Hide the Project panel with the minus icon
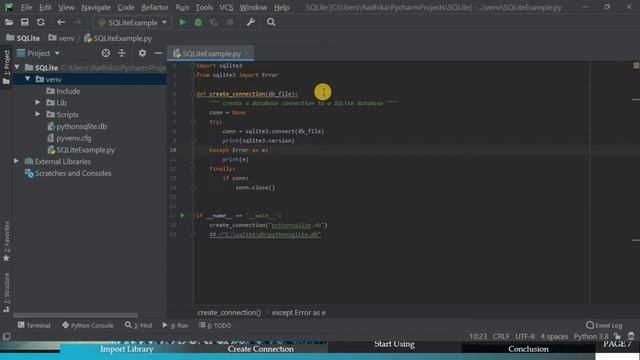 point(158,53)
